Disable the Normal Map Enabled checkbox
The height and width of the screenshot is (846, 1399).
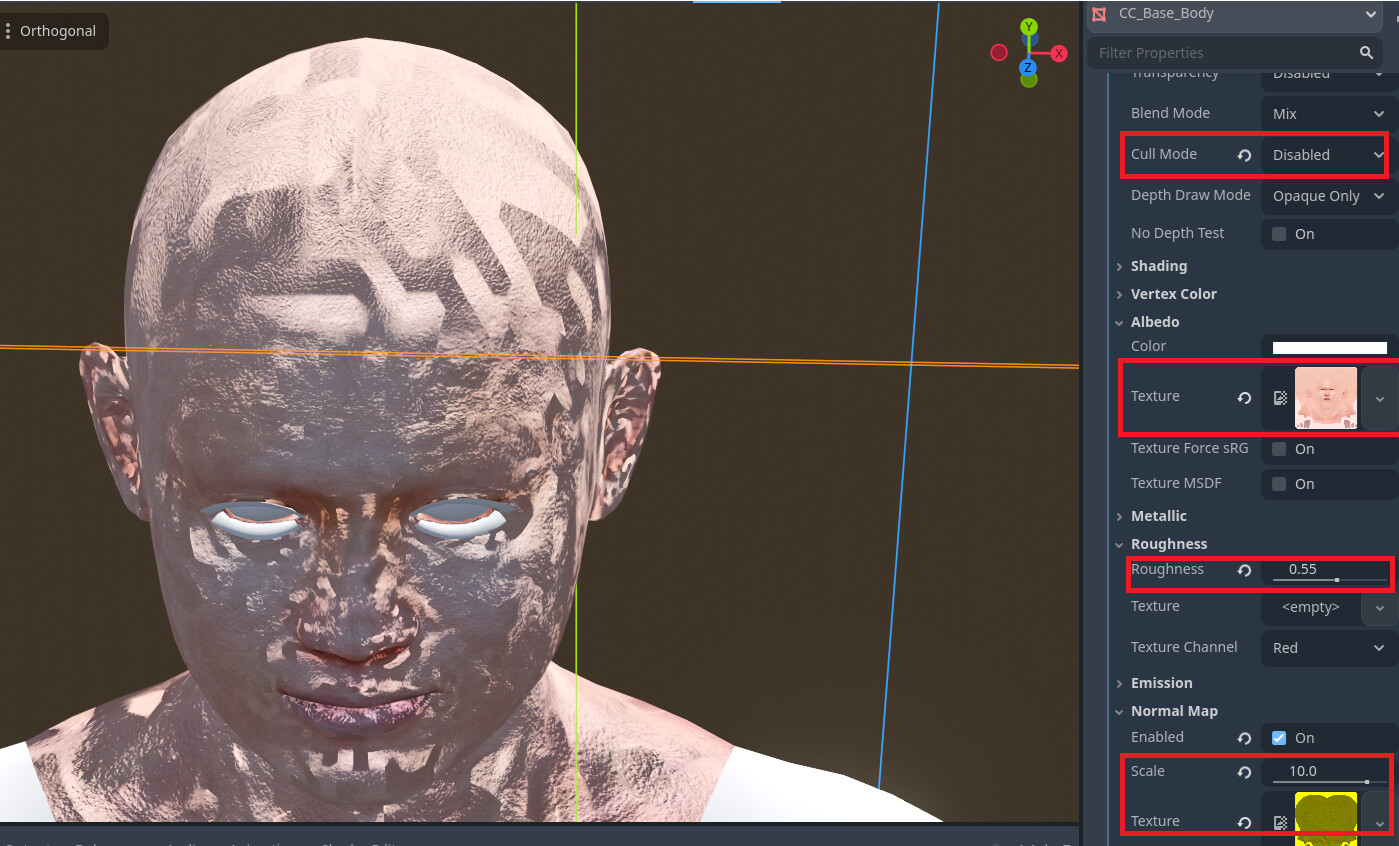tap(1277, 737)
